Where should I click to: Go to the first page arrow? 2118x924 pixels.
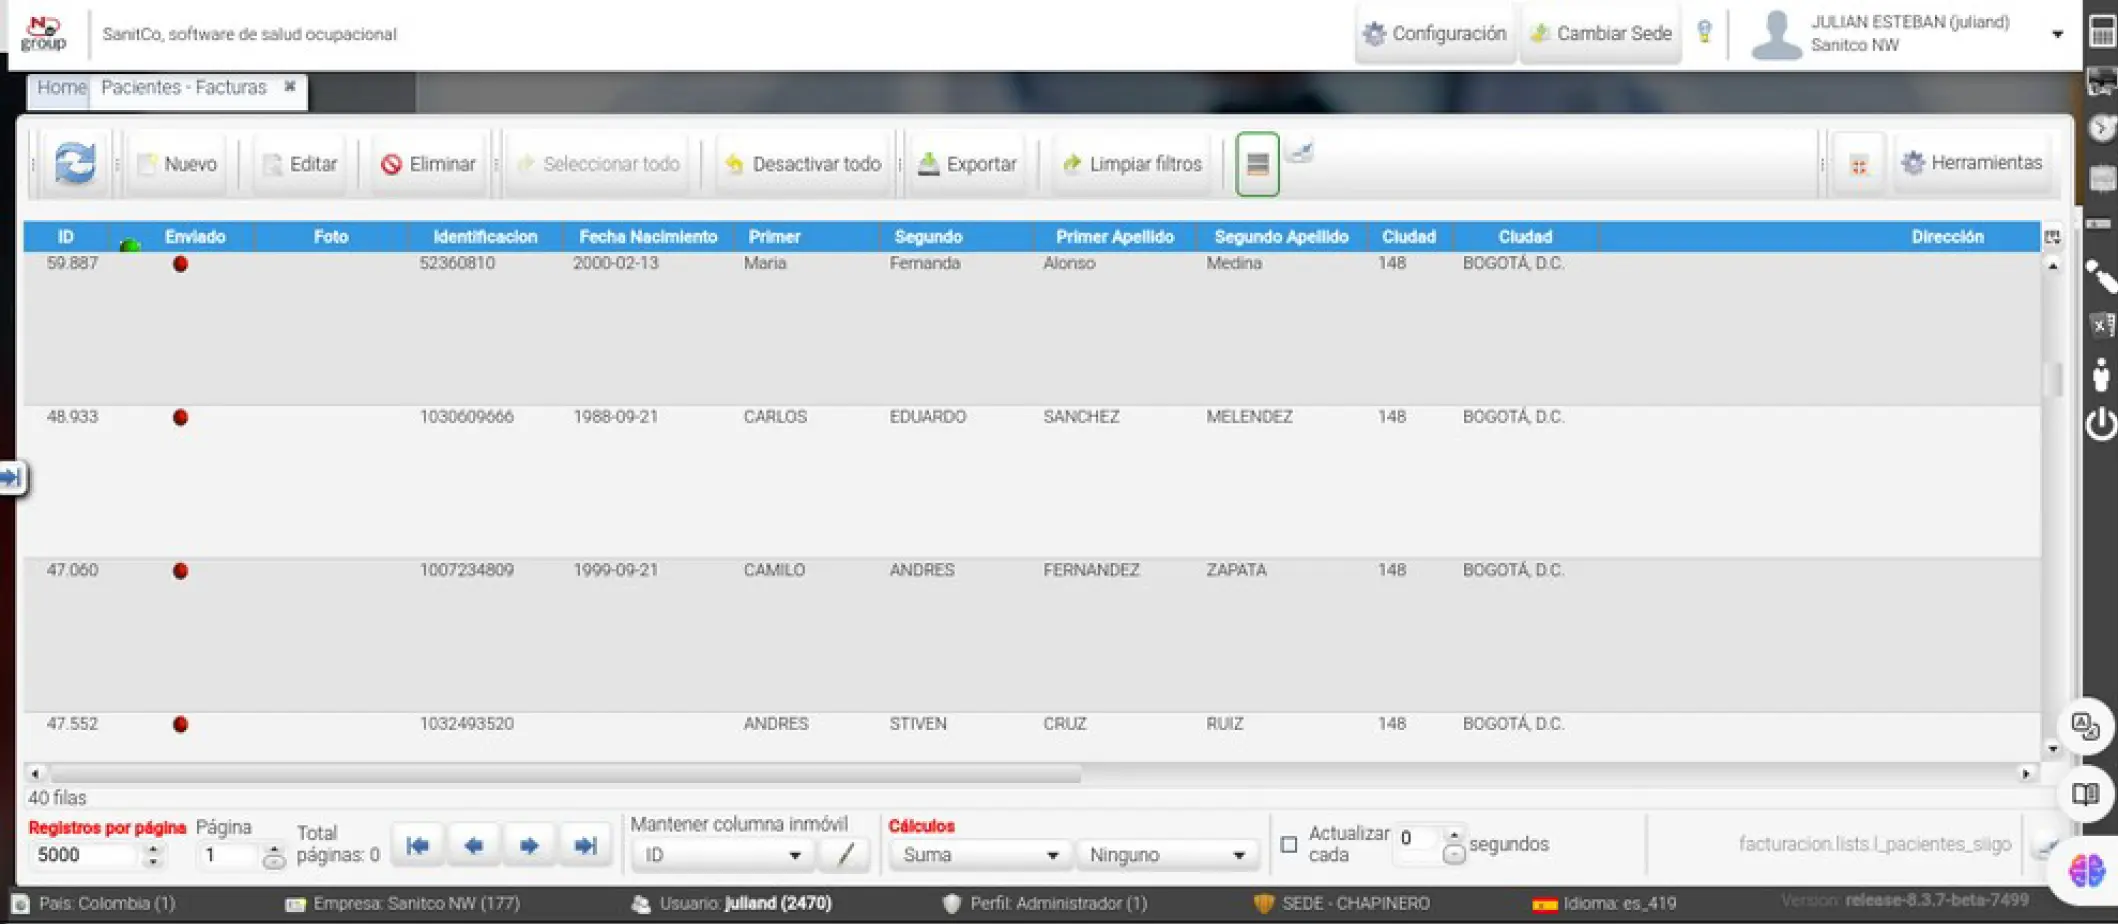click(x=418, y=846)
